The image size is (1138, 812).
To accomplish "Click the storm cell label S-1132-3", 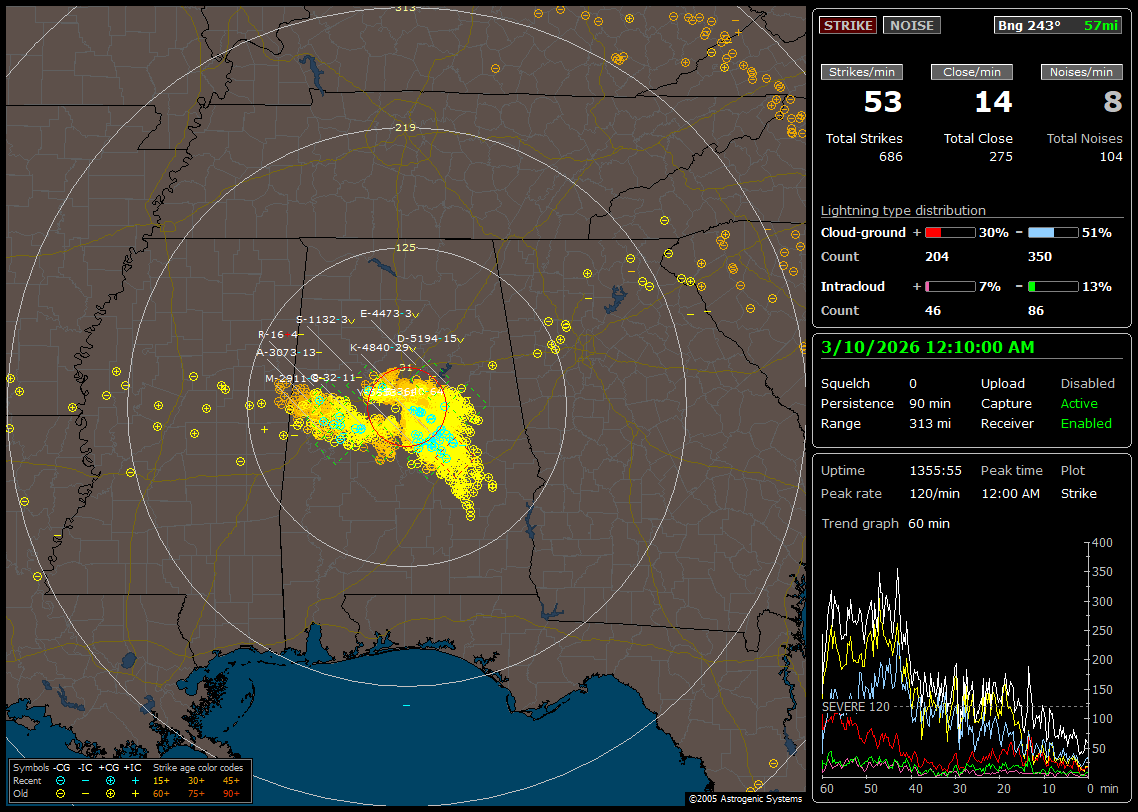I will [322, 320].
